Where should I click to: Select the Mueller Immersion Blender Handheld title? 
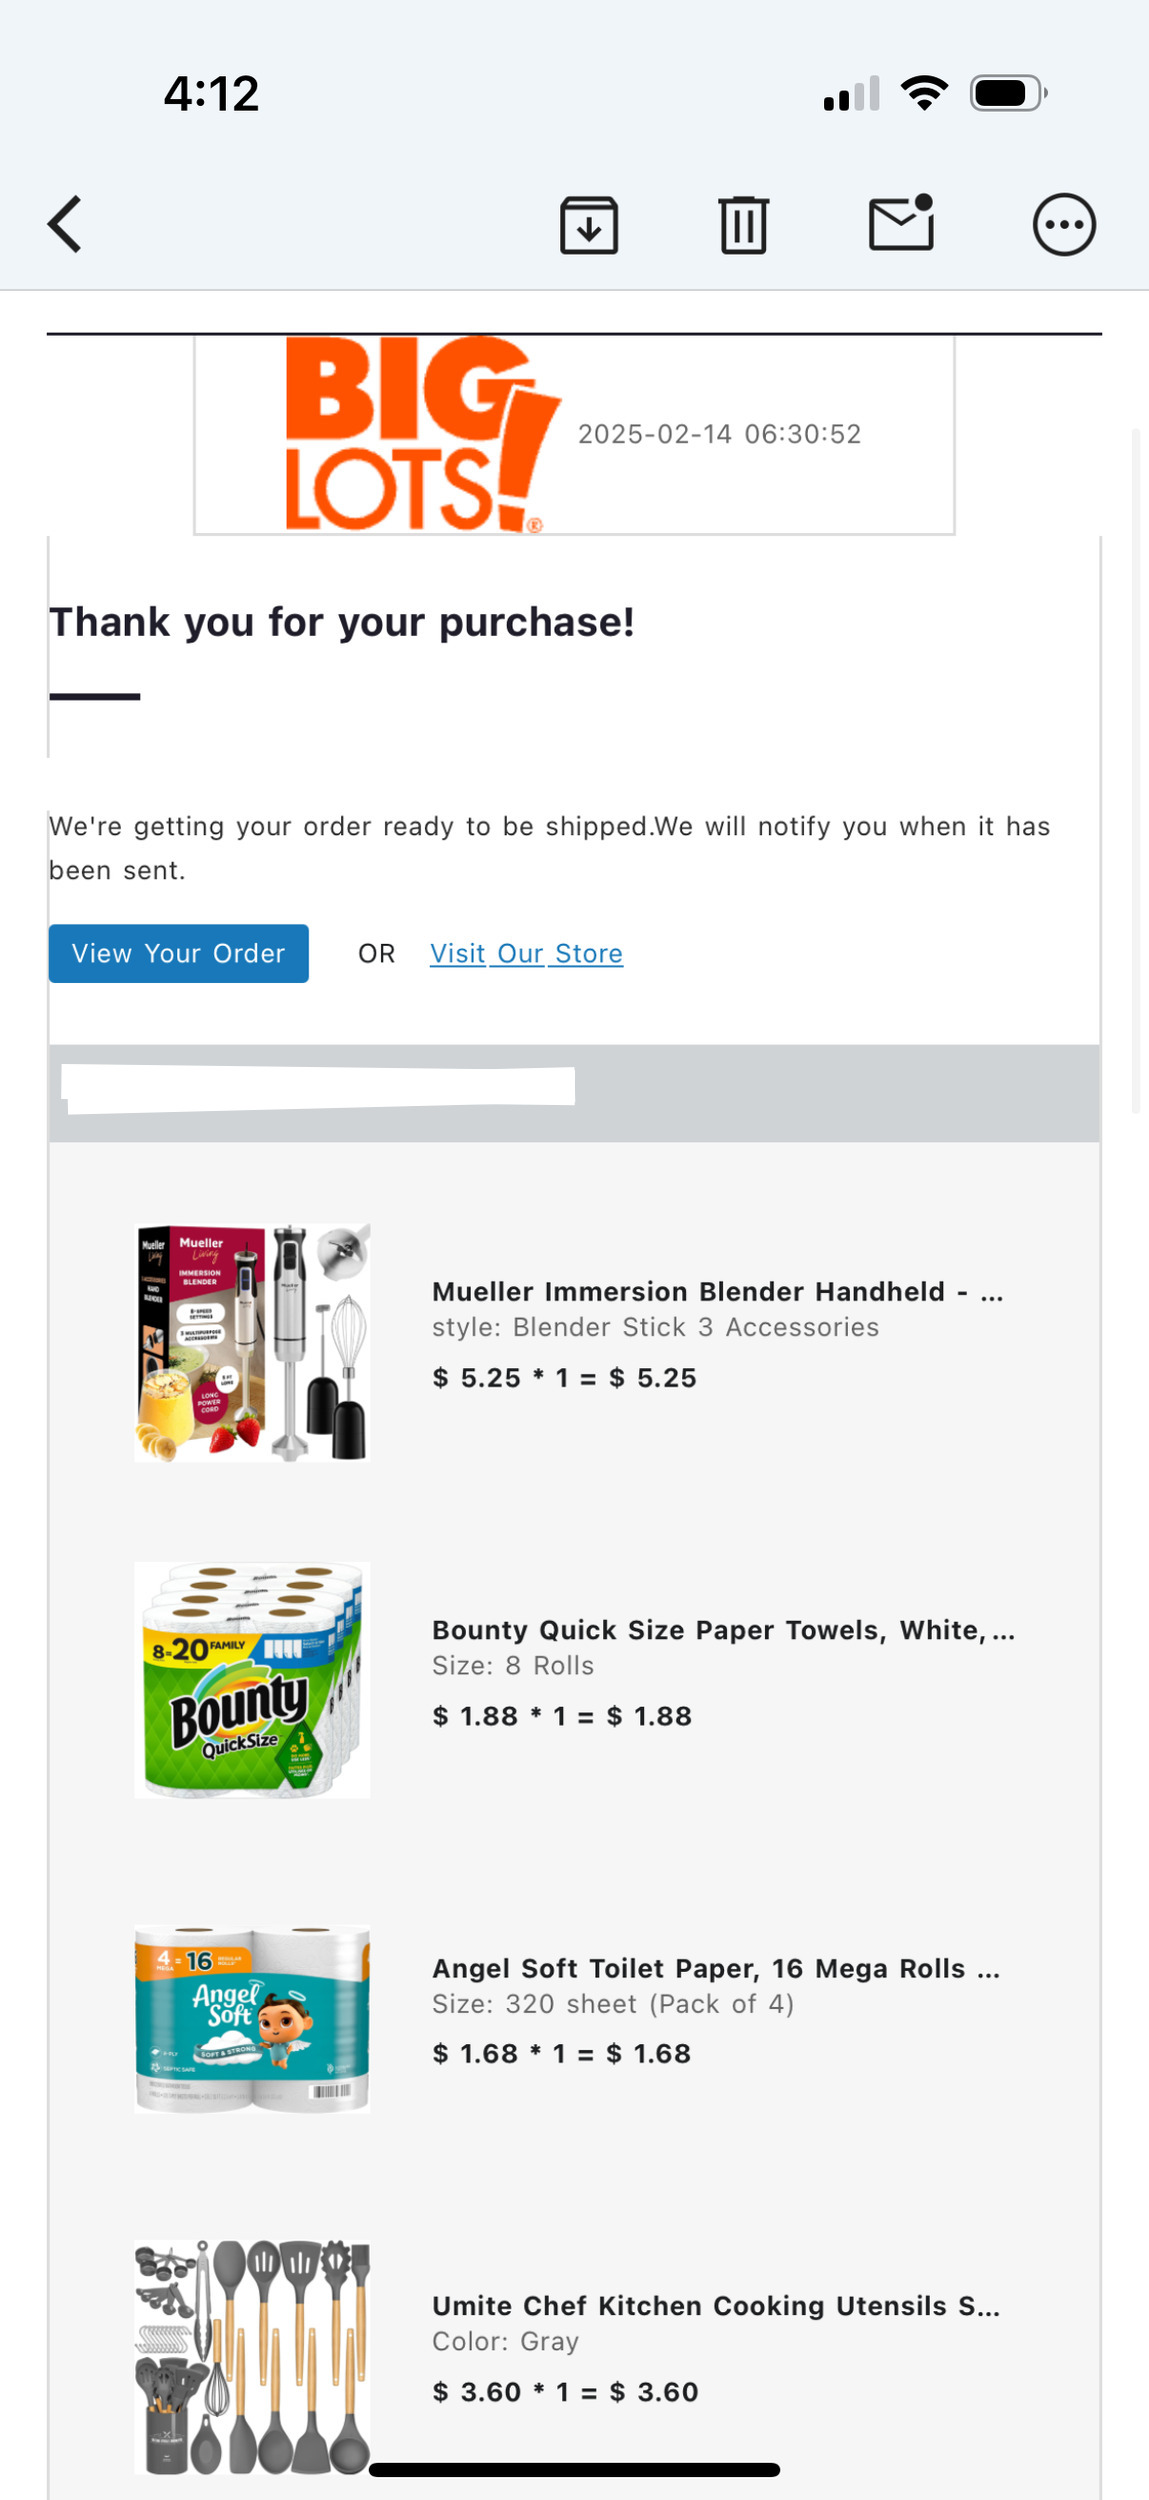[717, 1292]
